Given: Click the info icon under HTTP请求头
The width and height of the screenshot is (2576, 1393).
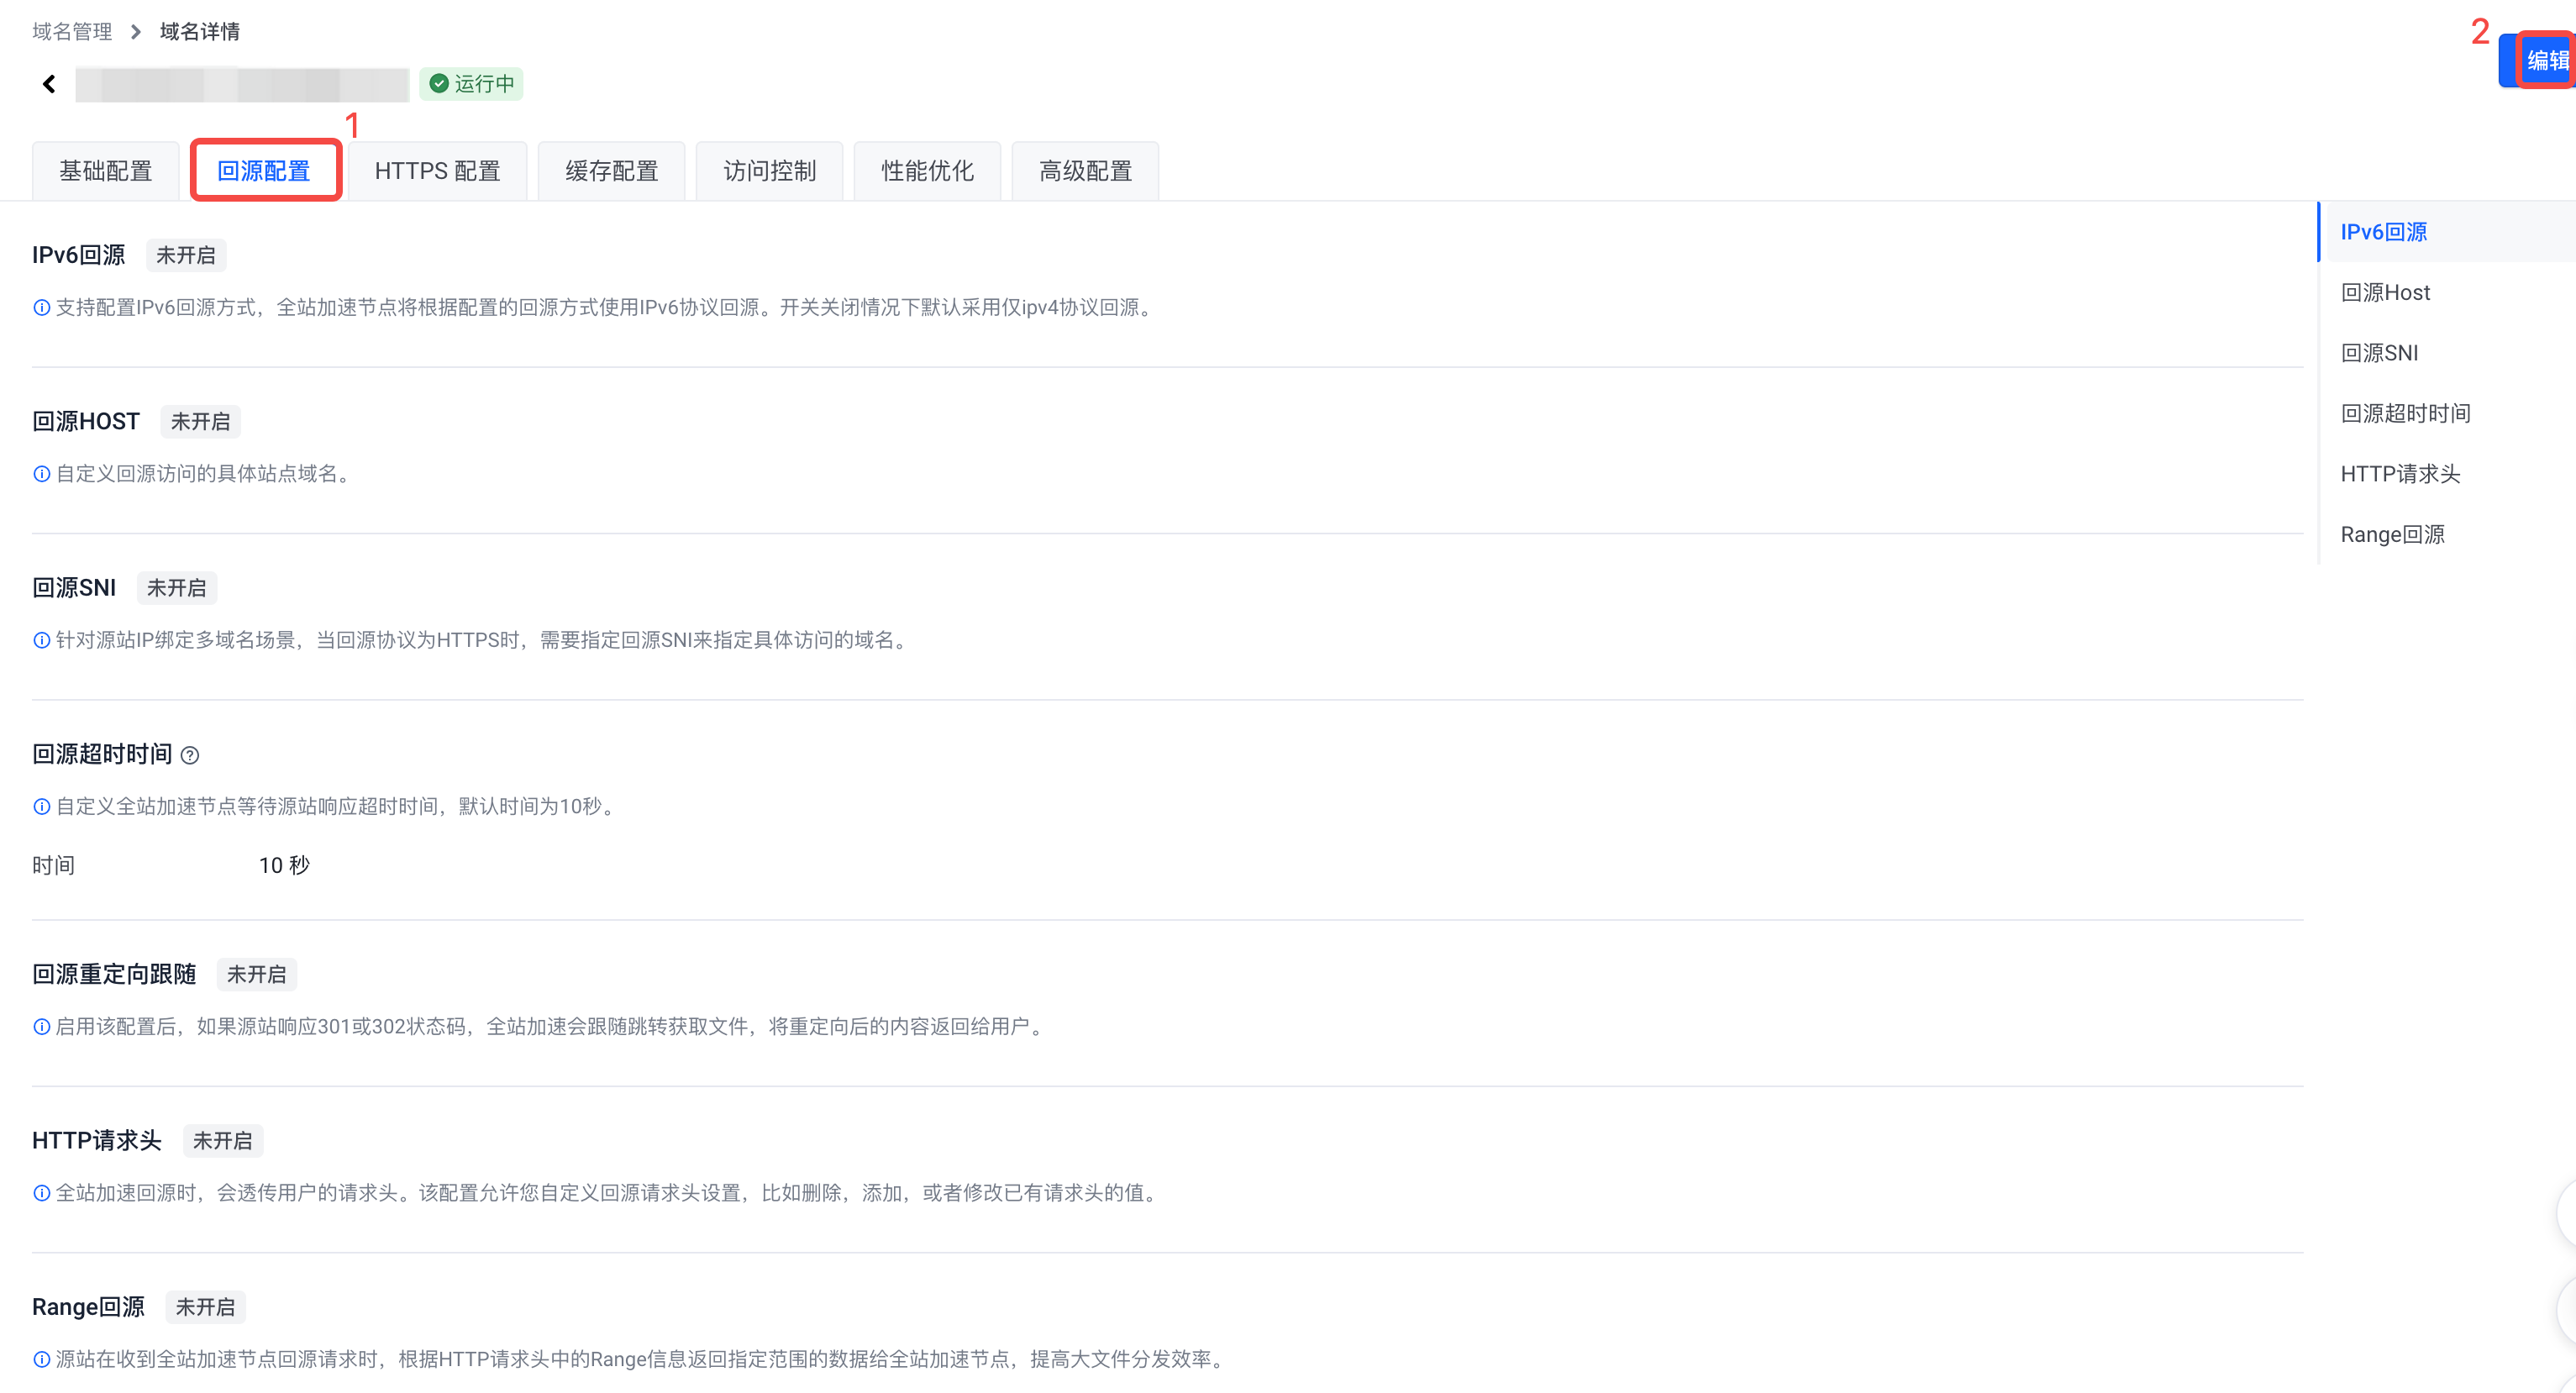Looking at the screenshot, I should click(x=42, y=1193).
